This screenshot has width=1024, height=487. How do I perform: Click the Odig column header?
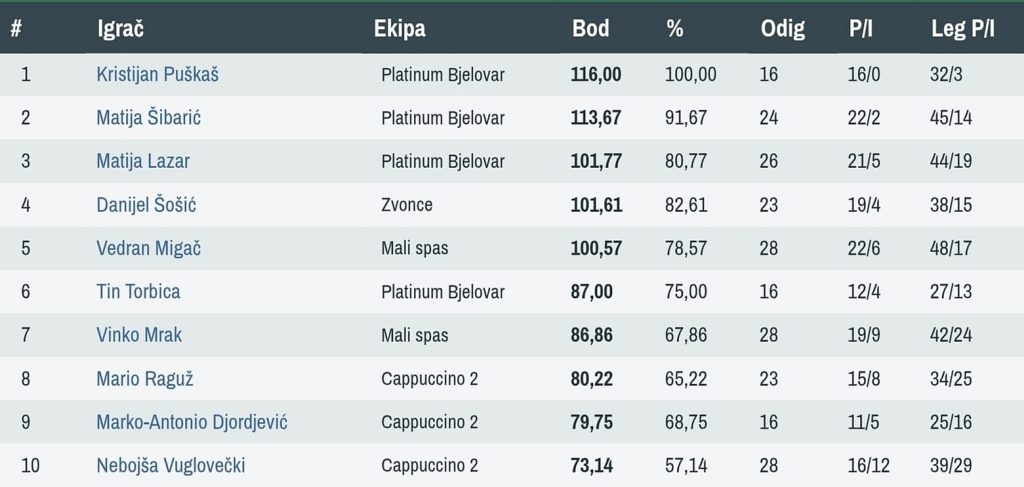[782, 28]
